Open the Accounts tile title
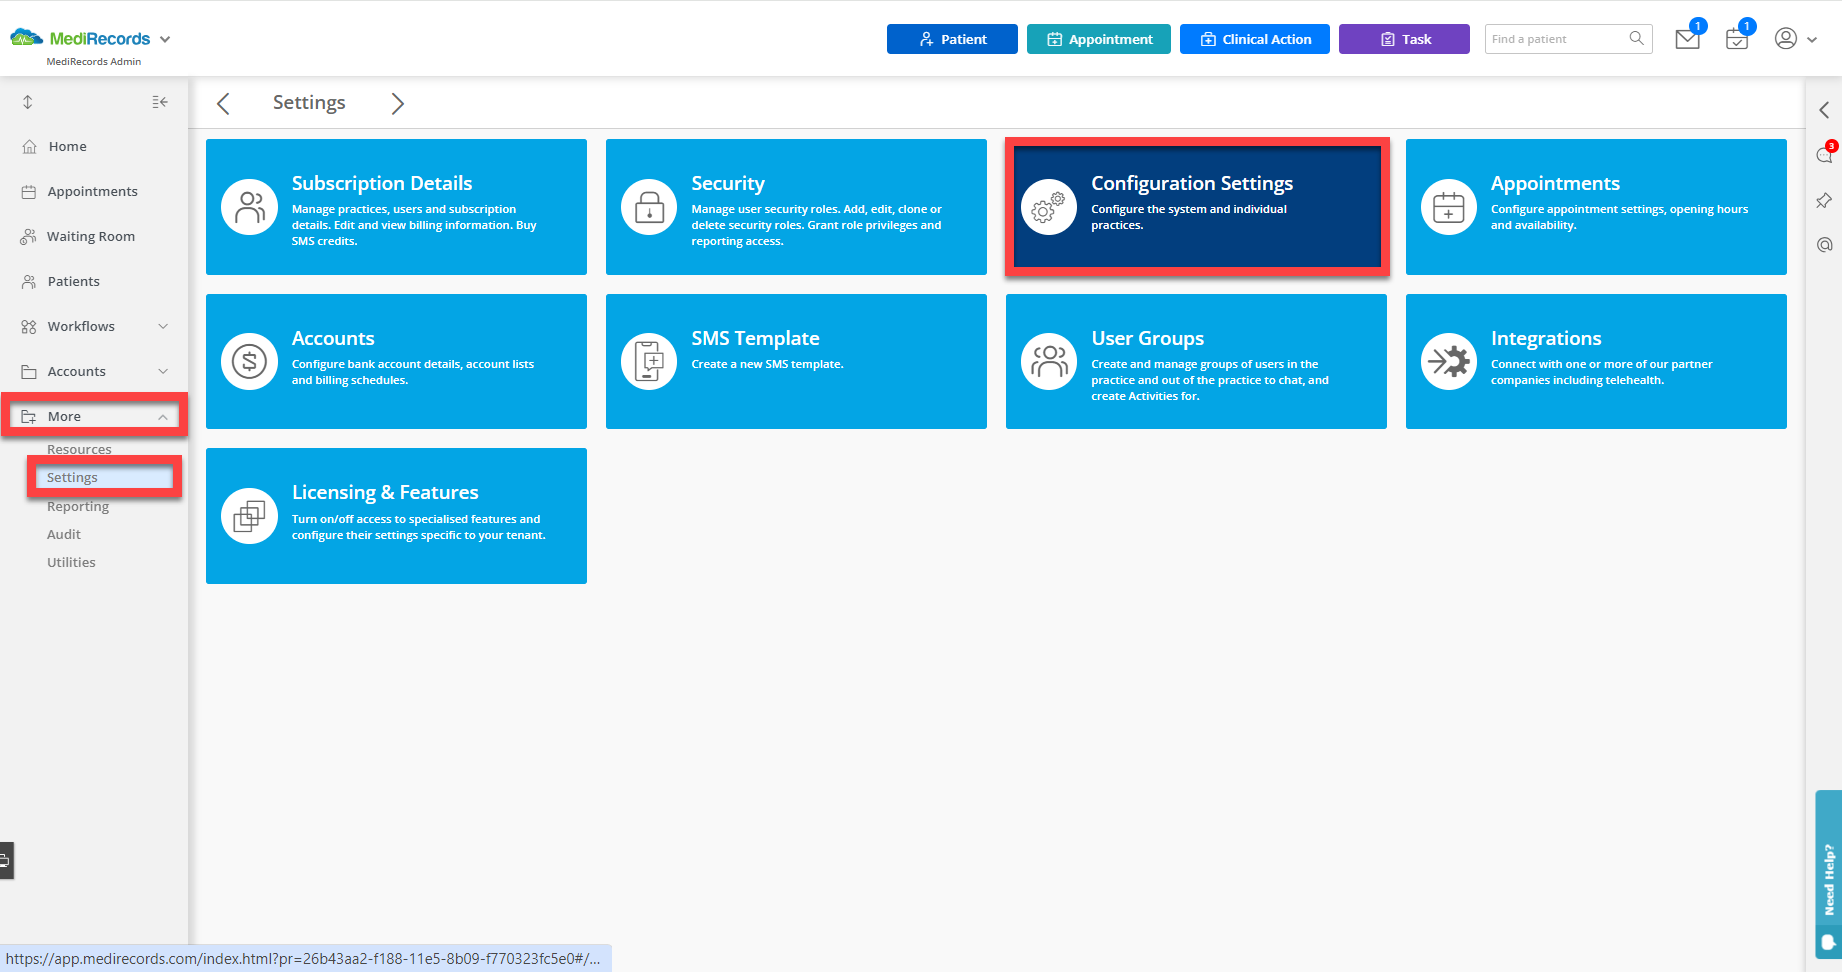 point(333,338)
